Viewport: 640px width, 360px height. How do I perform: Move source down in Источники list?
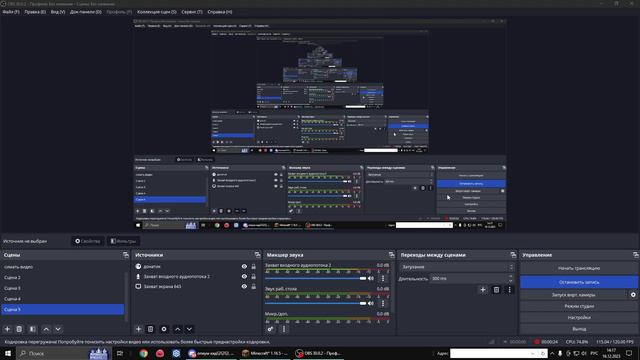[189, 329]
